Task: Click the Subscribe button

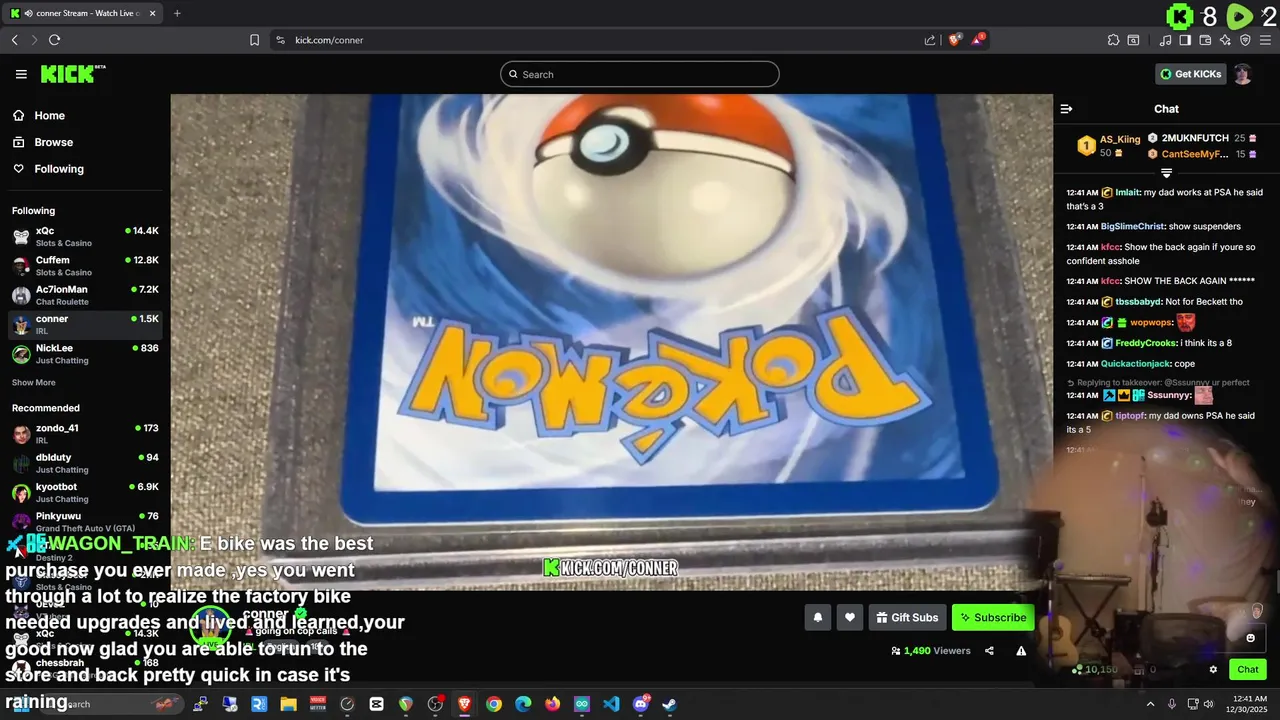Action: [993, 618]
